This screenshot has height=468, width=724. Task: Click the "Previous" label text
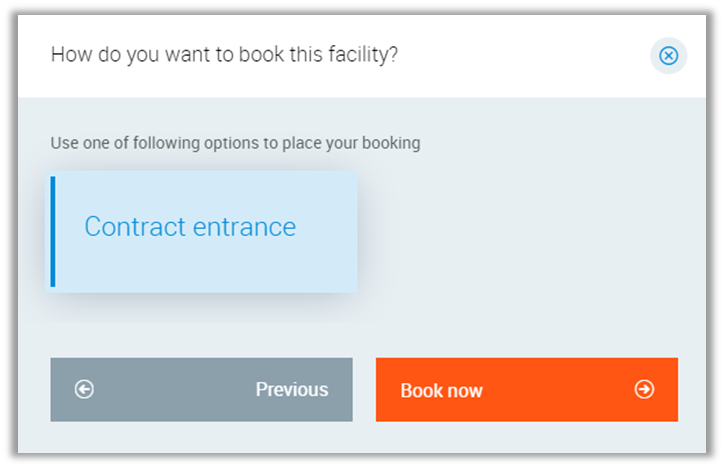coord(291,389)
